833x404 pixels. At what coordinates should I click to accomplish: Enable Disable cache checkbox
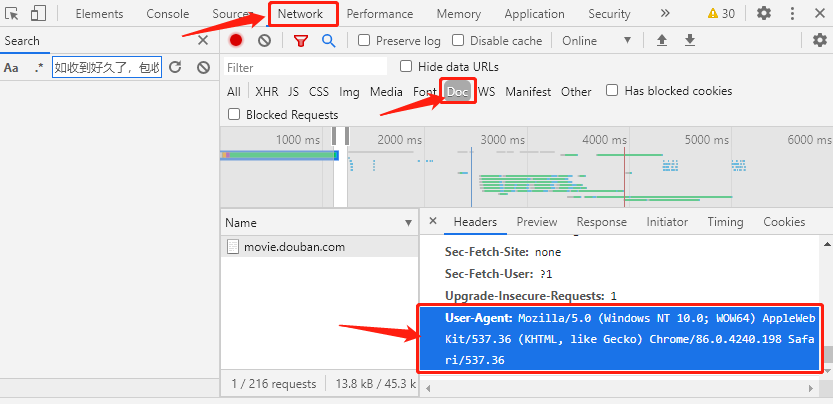[458, 40]
